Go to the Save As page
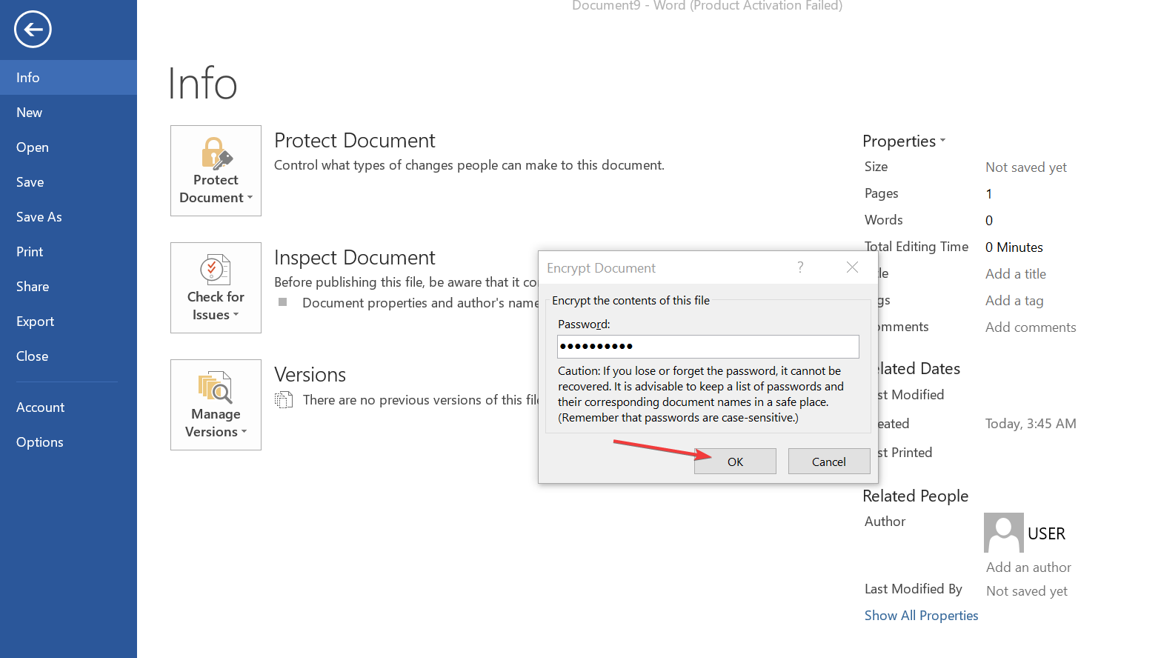 pyautogui.click(x=39, y=217)
